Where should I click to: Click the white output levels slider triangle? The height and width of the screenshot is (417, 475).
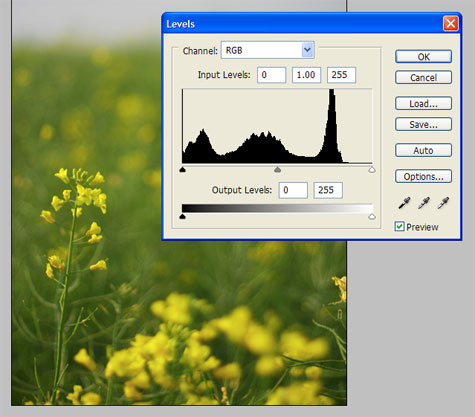[372, 217]
